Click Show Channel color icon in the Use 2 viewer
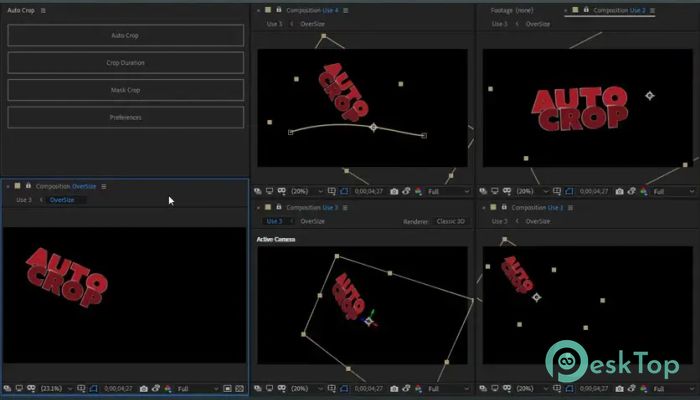The image size is (700, 400). coord(643,191)
